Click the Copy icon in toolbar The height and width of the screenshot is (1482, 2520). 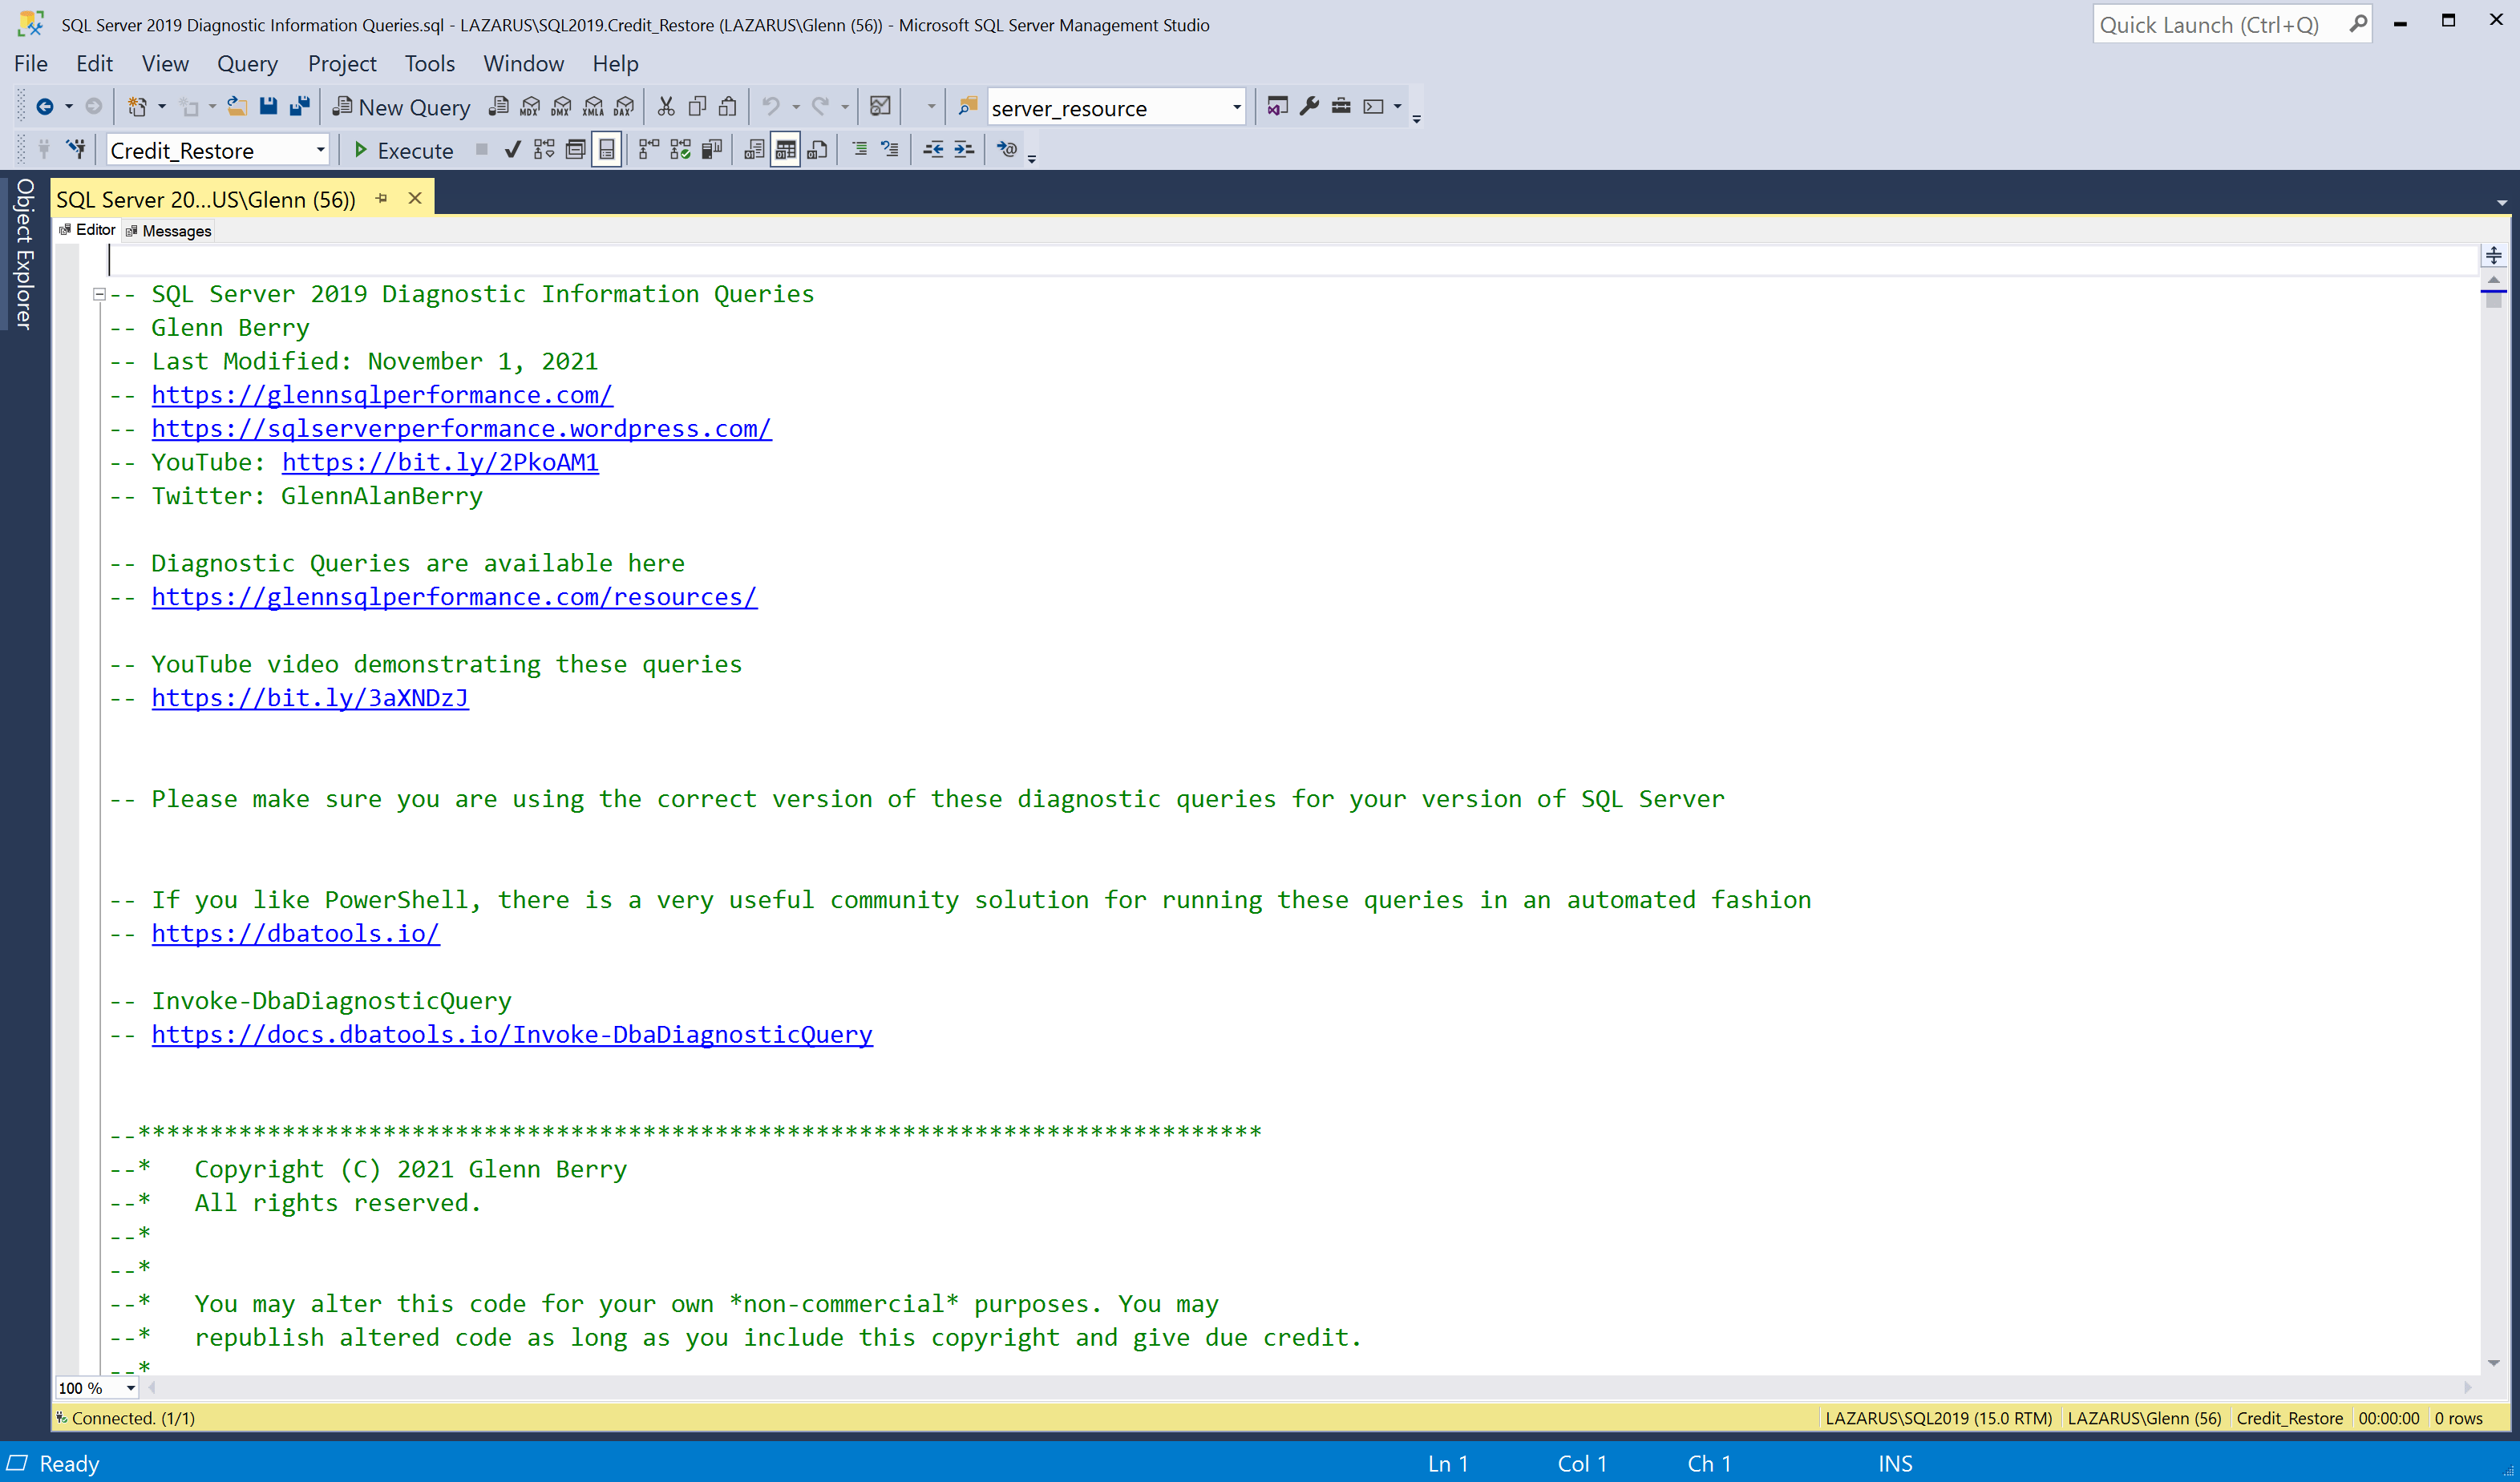698,107
